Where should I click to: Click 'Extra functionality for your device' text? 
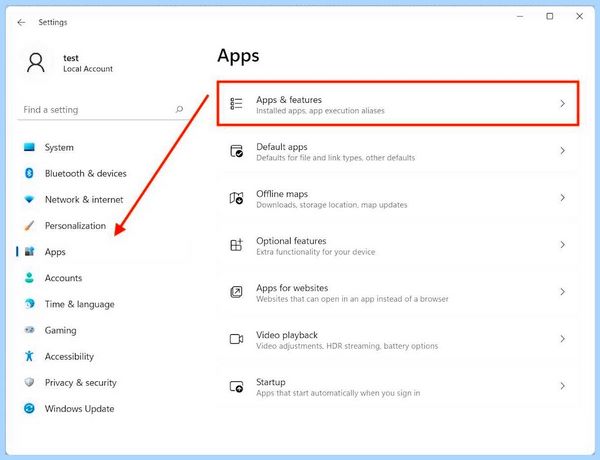(316, 252)
